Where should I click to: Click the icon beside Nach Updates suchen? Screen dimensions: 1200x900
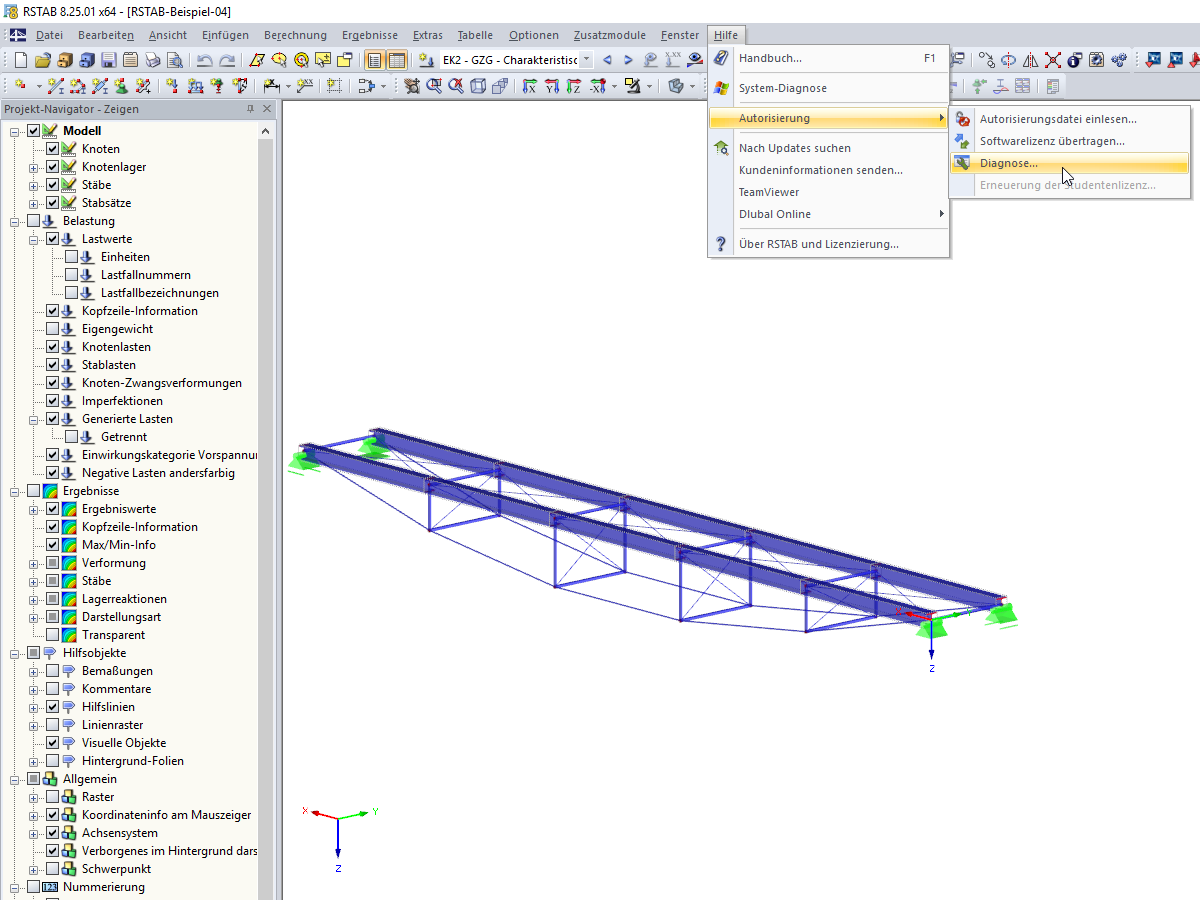[721, 148]
